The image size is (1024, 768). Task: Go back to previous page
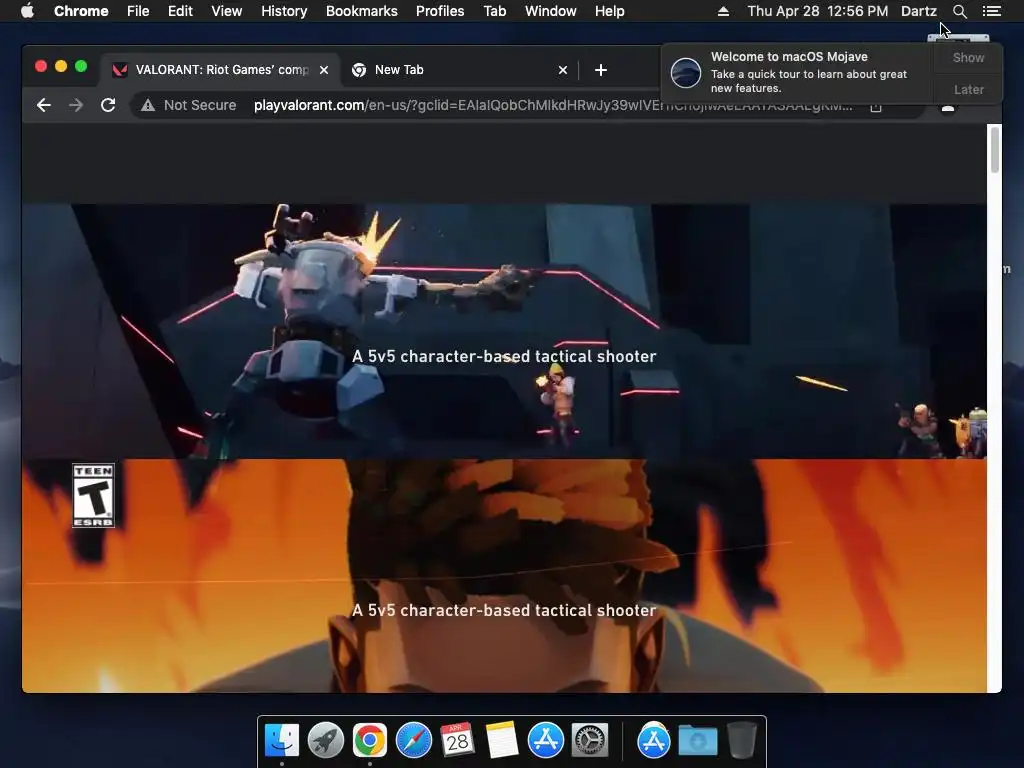pyautogui.click(x=44, y=105)
